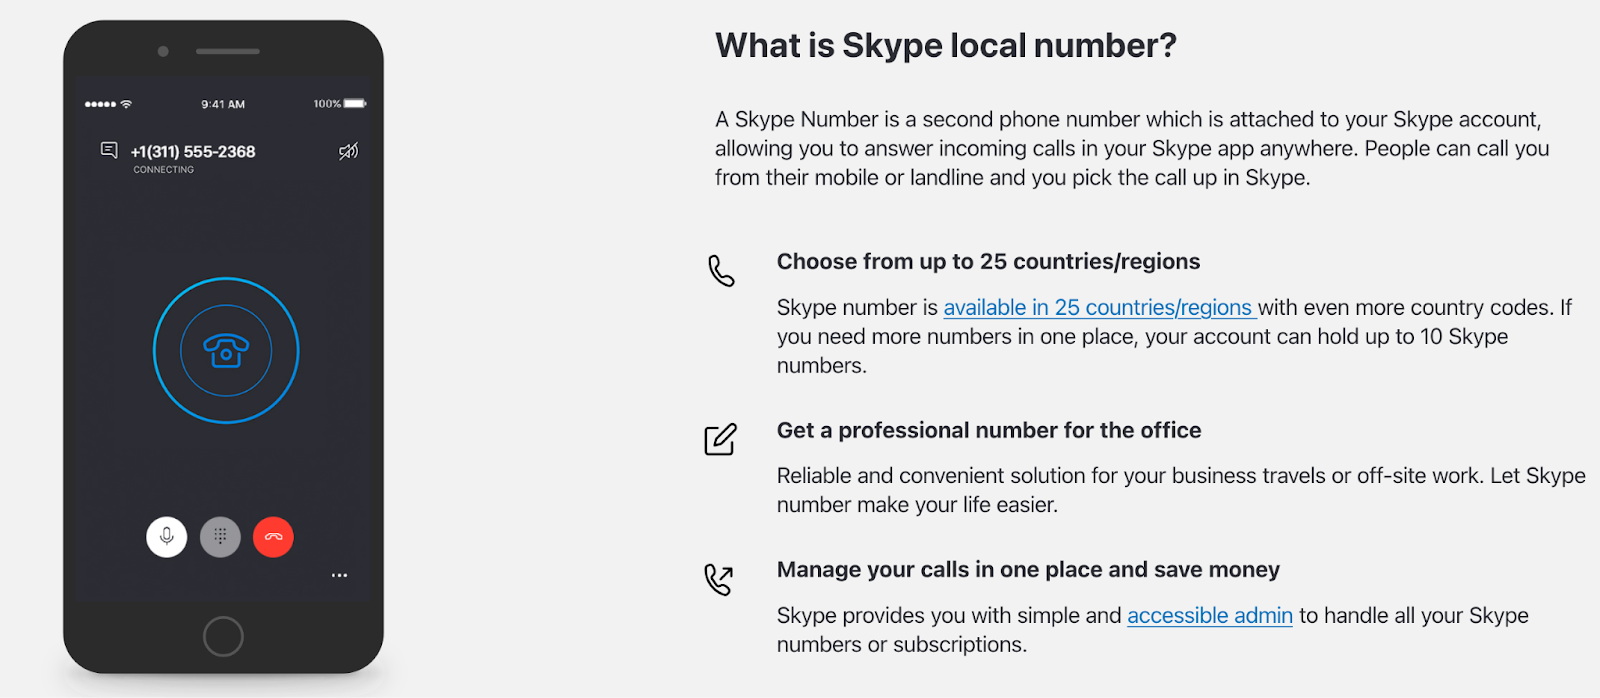Click the +1(311) 555-2368 phone number
Image resolution: width=1600 pixels, height=698 pixels.
point(193,152)
